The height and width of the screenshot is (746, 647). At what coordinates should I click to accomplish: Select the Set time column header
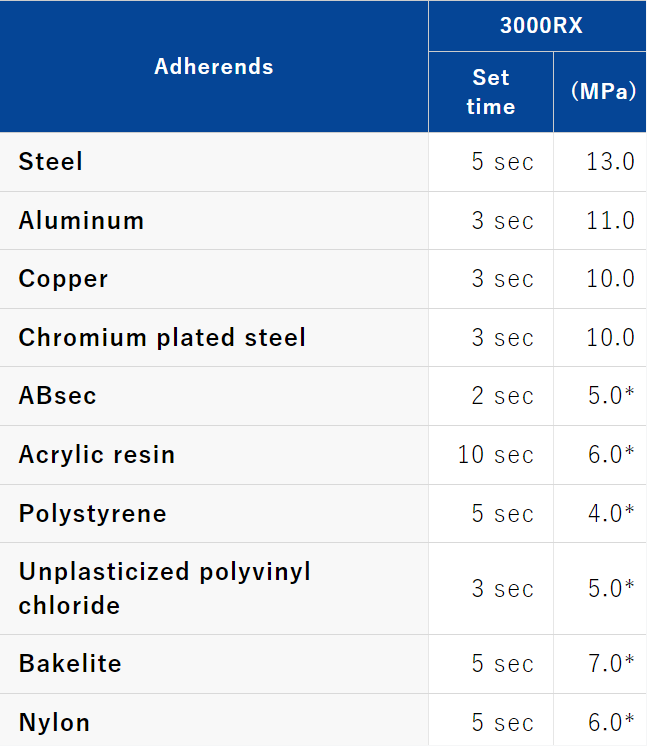coord(490,92)
